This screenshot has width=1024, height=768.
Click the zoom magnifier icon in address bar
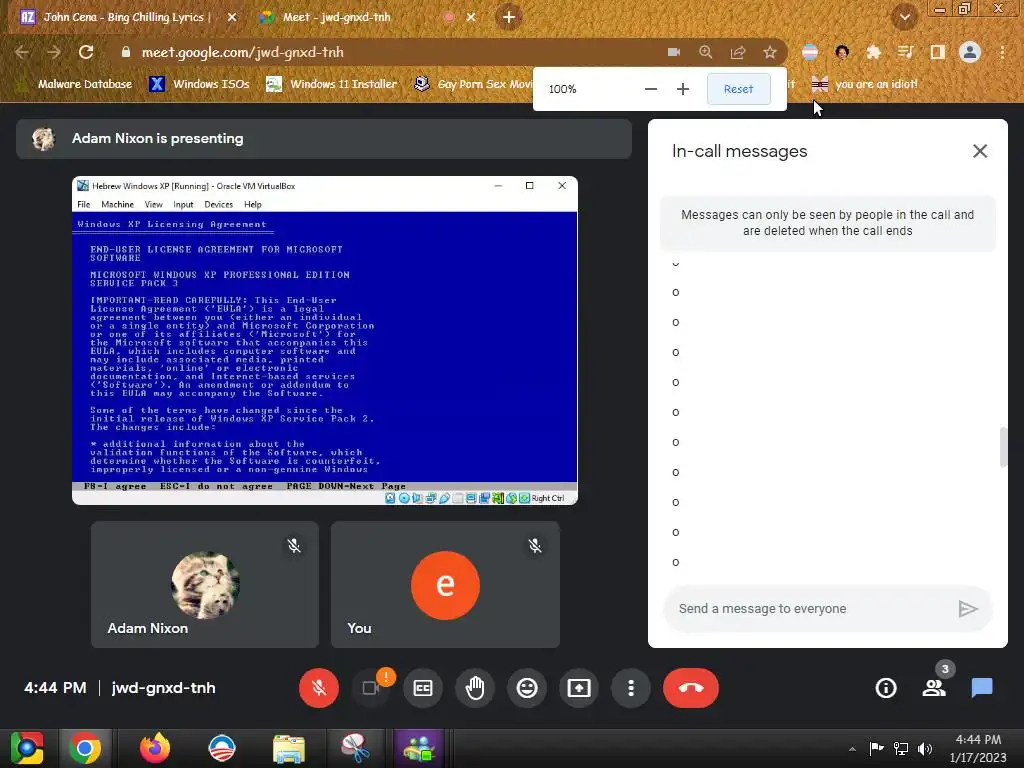[705, 52]
